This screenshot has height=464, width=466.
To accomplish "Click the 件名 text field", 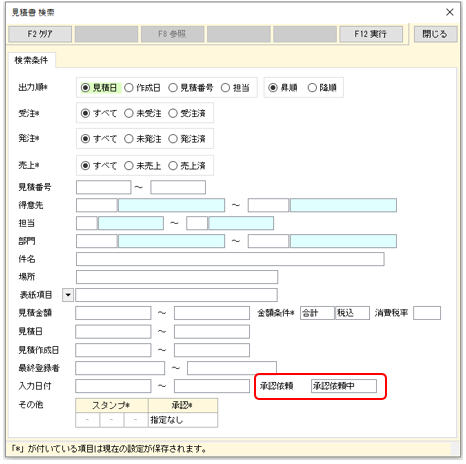I will [230, 259].
